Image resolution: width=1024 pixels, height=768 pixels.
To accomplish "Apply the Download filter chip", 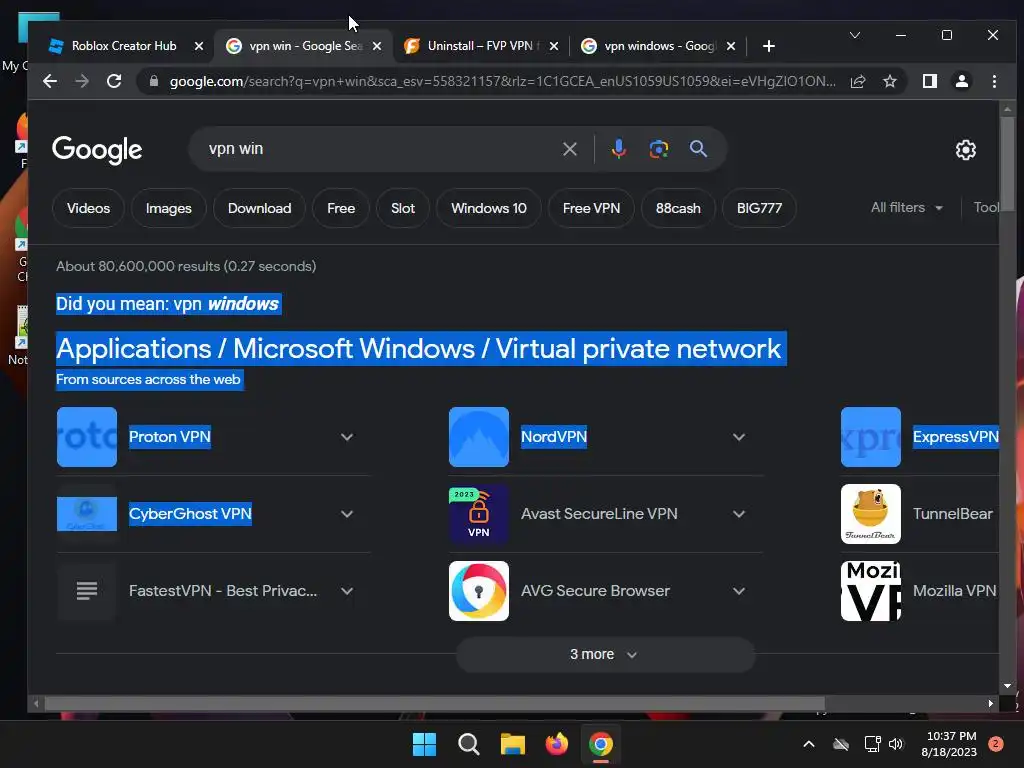I will pyautogui.click(x=259, y=208).
